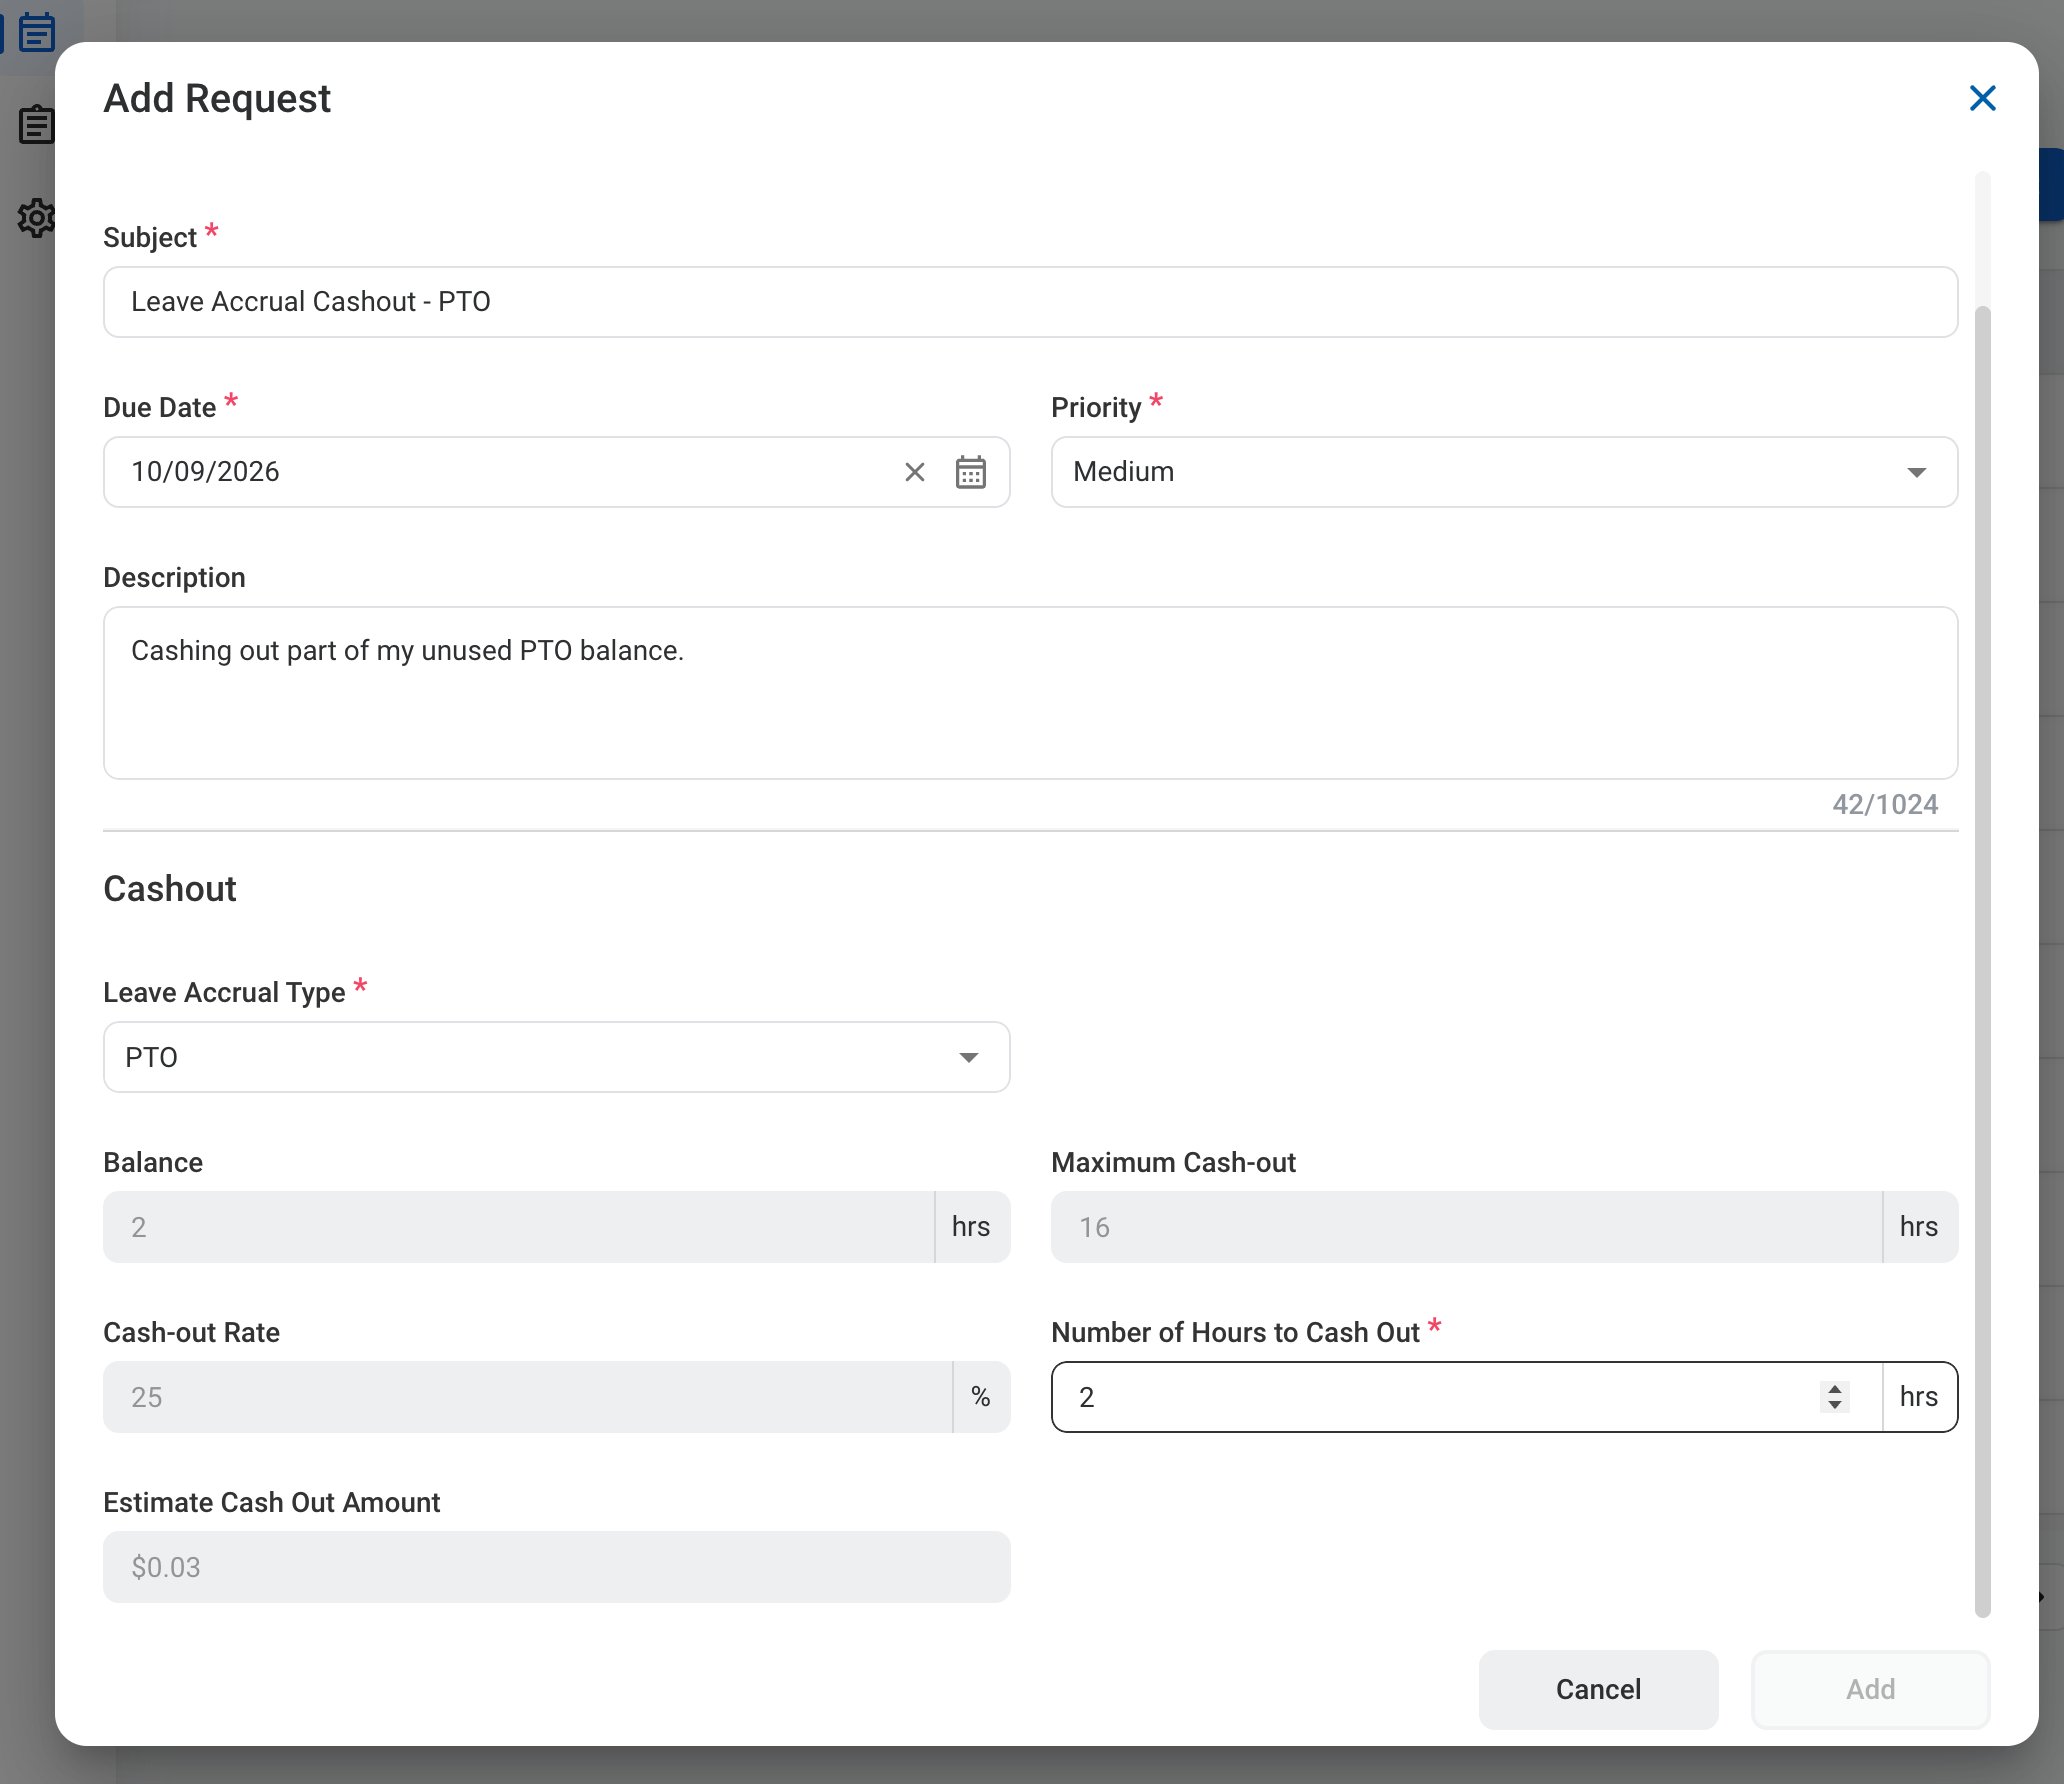This screenshot has height=1784, width=2064.
Task: Clear the Due Date value
Action: pos(914,472)
